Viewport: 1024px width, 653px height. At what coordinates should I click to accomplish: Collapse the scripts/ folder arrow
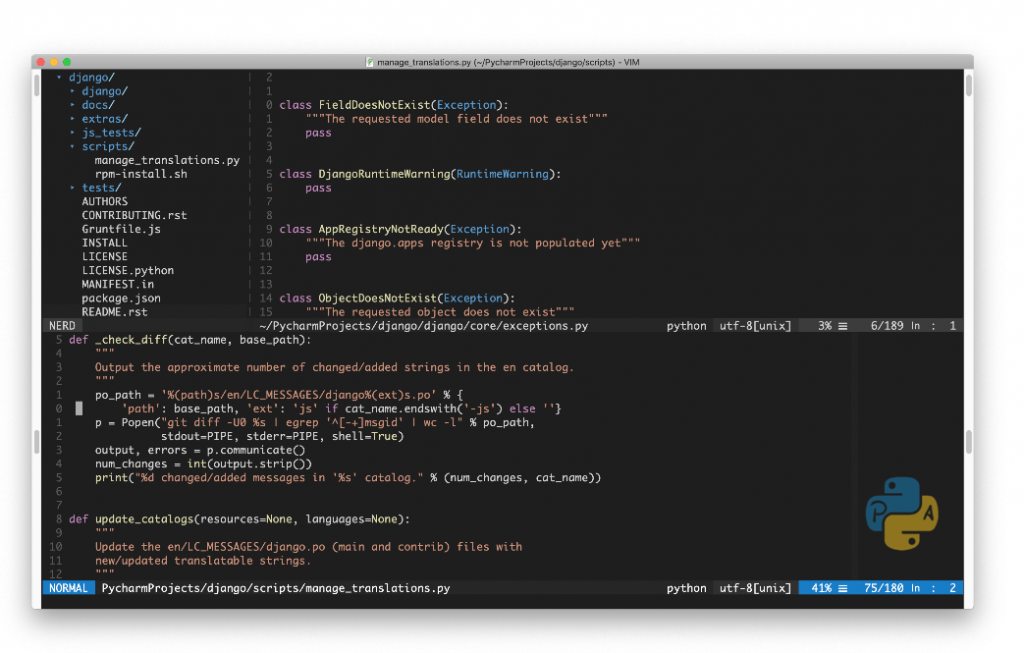(72, 146)
